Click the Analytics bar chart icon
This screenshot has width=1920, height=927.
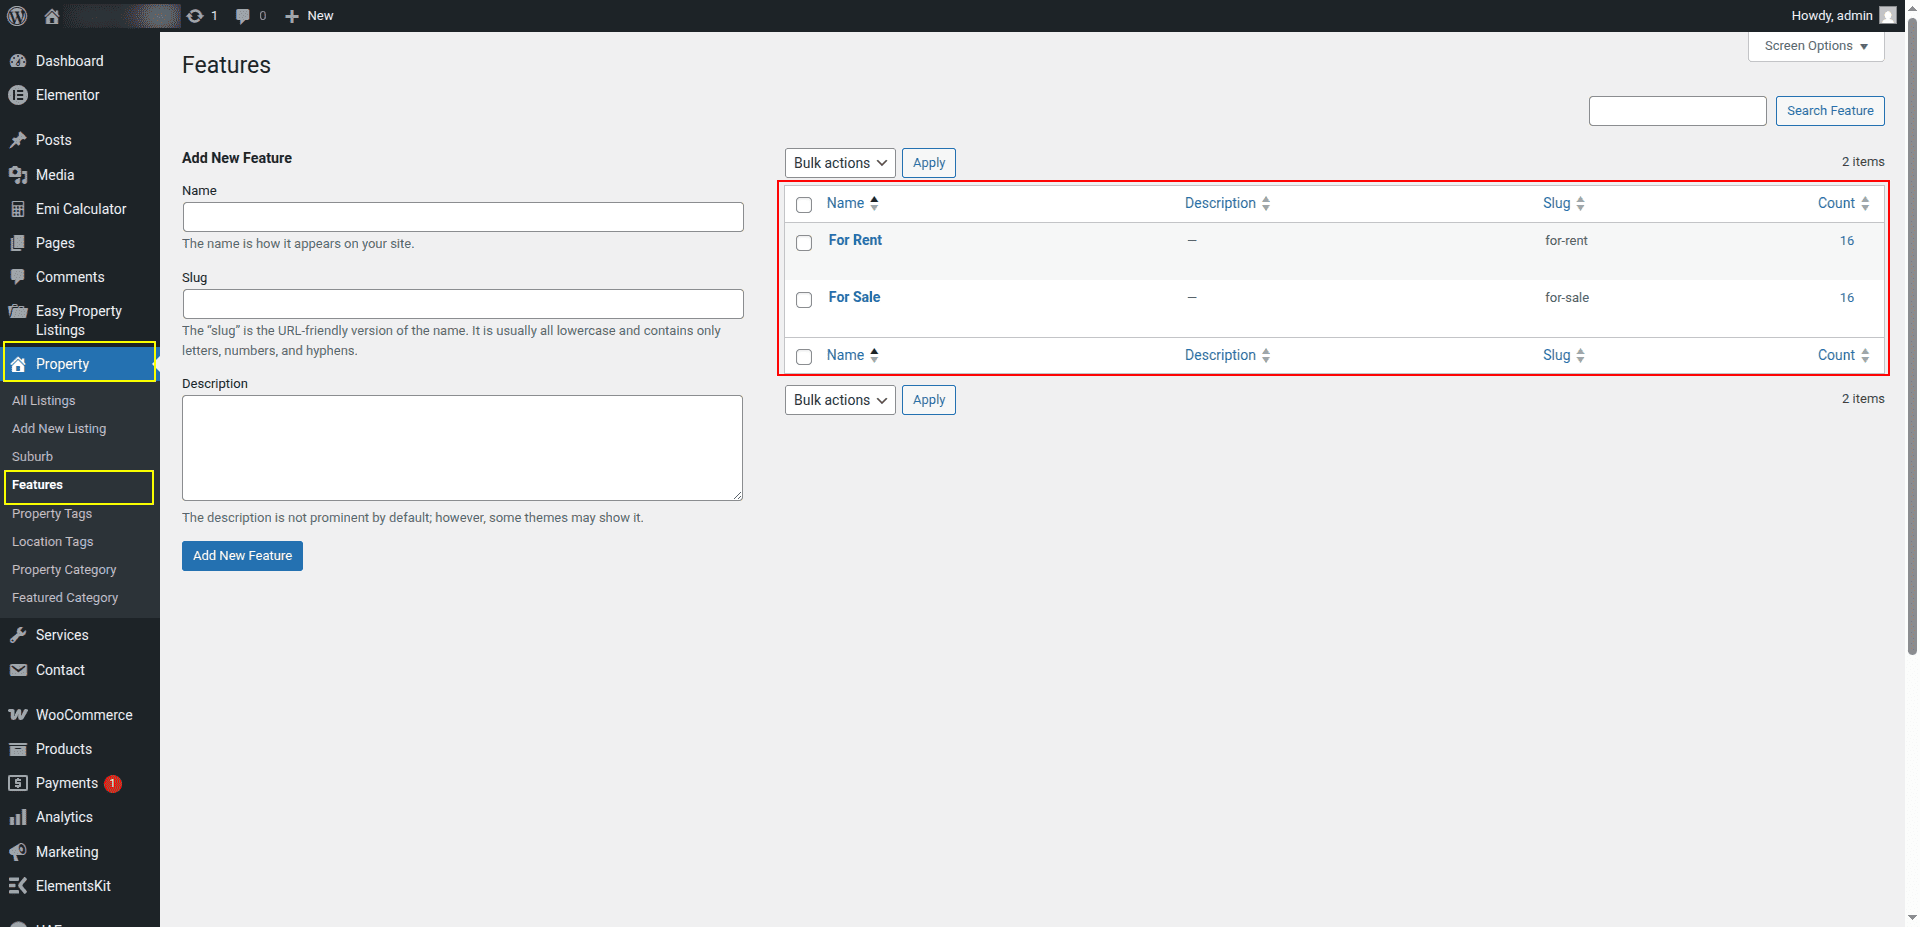pyautogui.click(x=17, y=817)
